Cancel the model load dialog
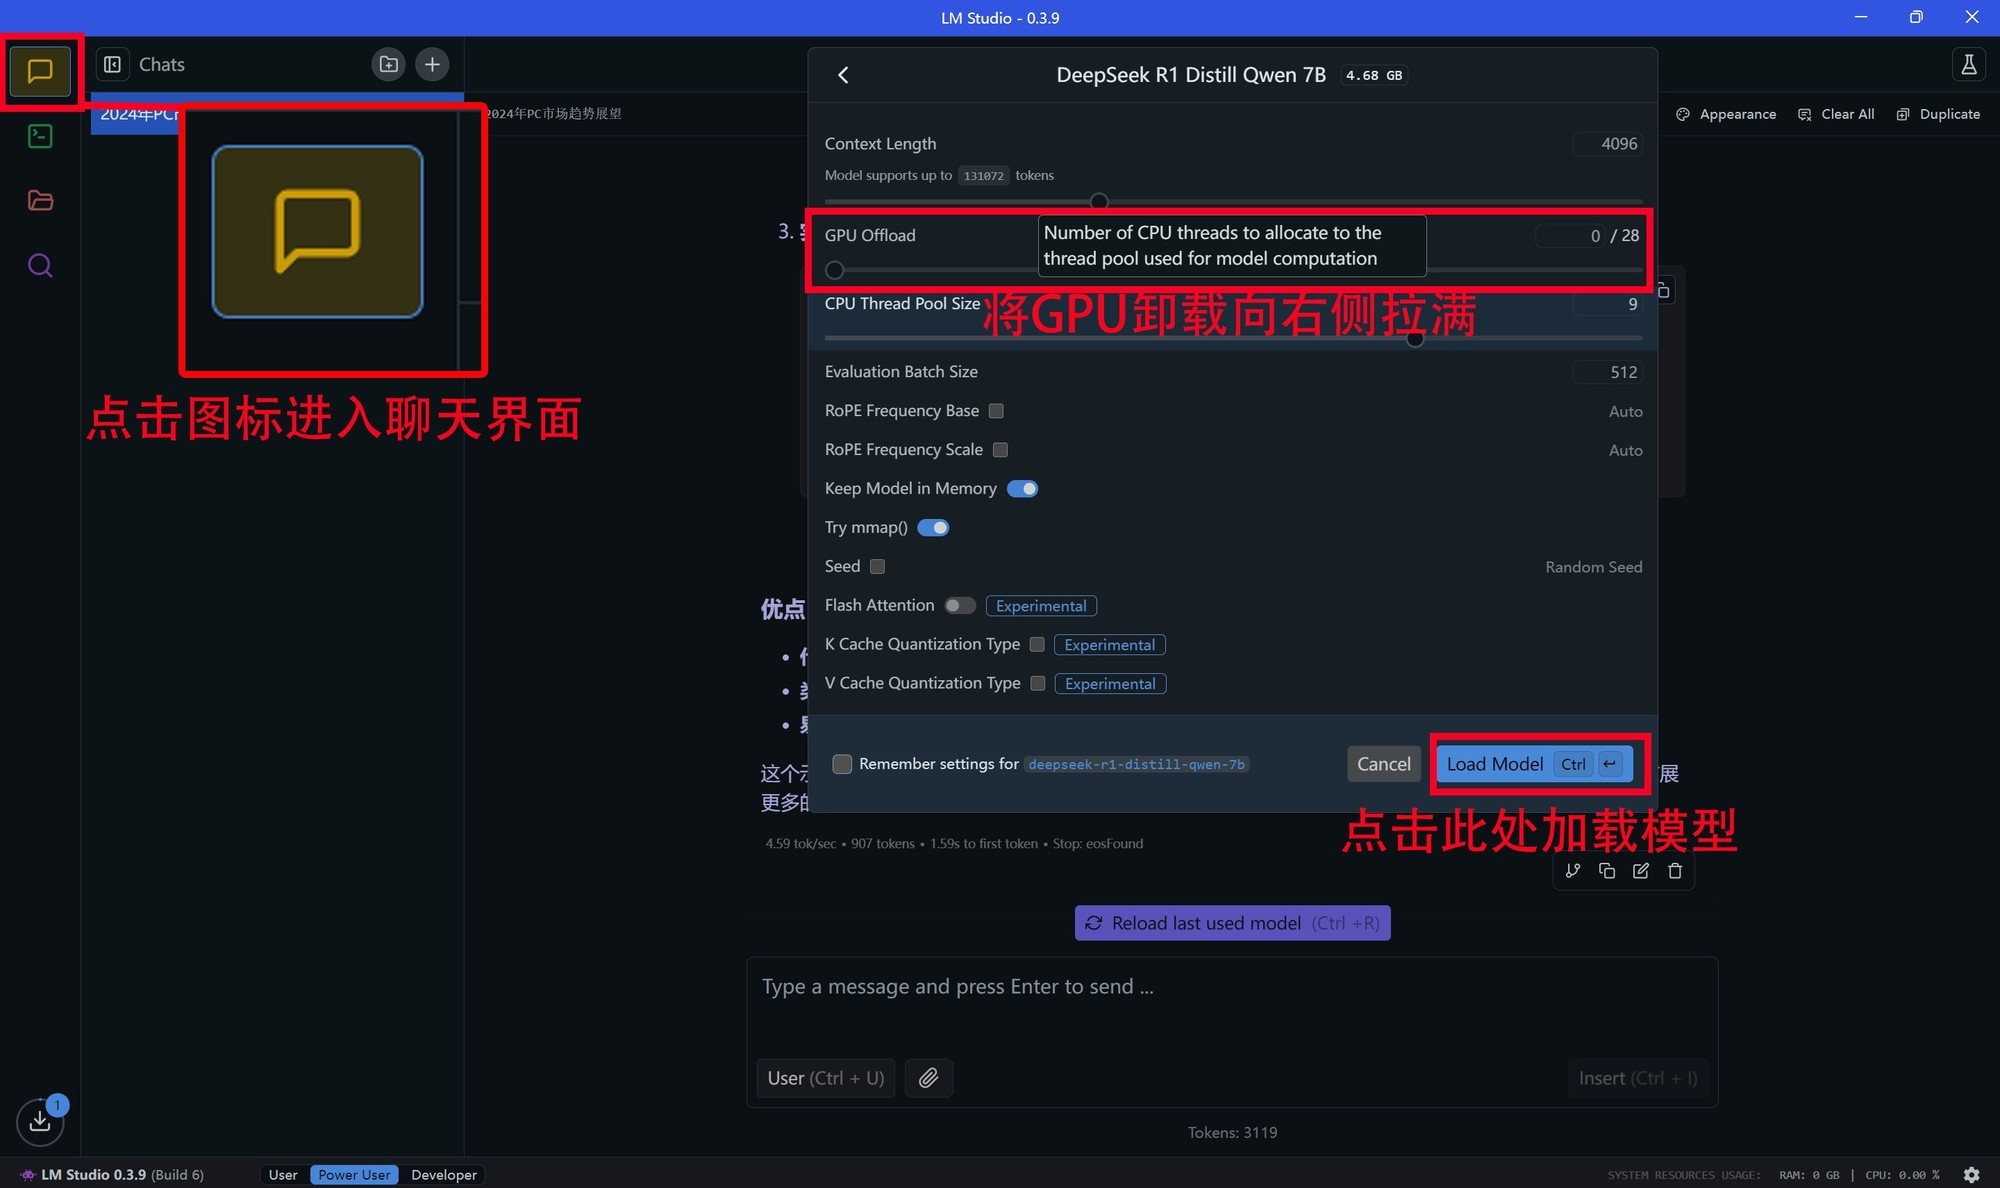The image size is (2000, 1188). [x=1383, y=764]
